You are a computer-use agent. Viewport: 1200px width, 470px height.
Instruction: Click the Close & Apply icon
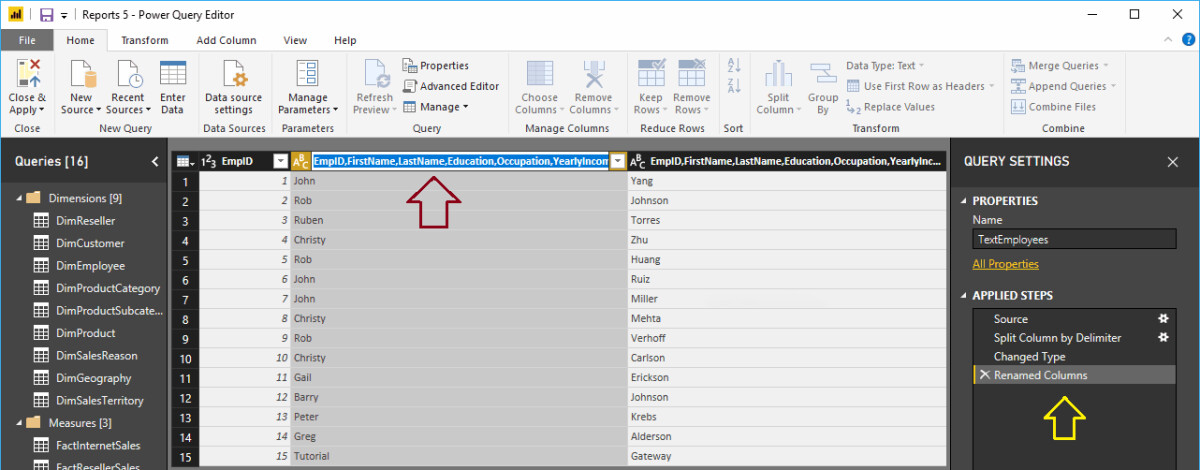[x=27, y=73]
